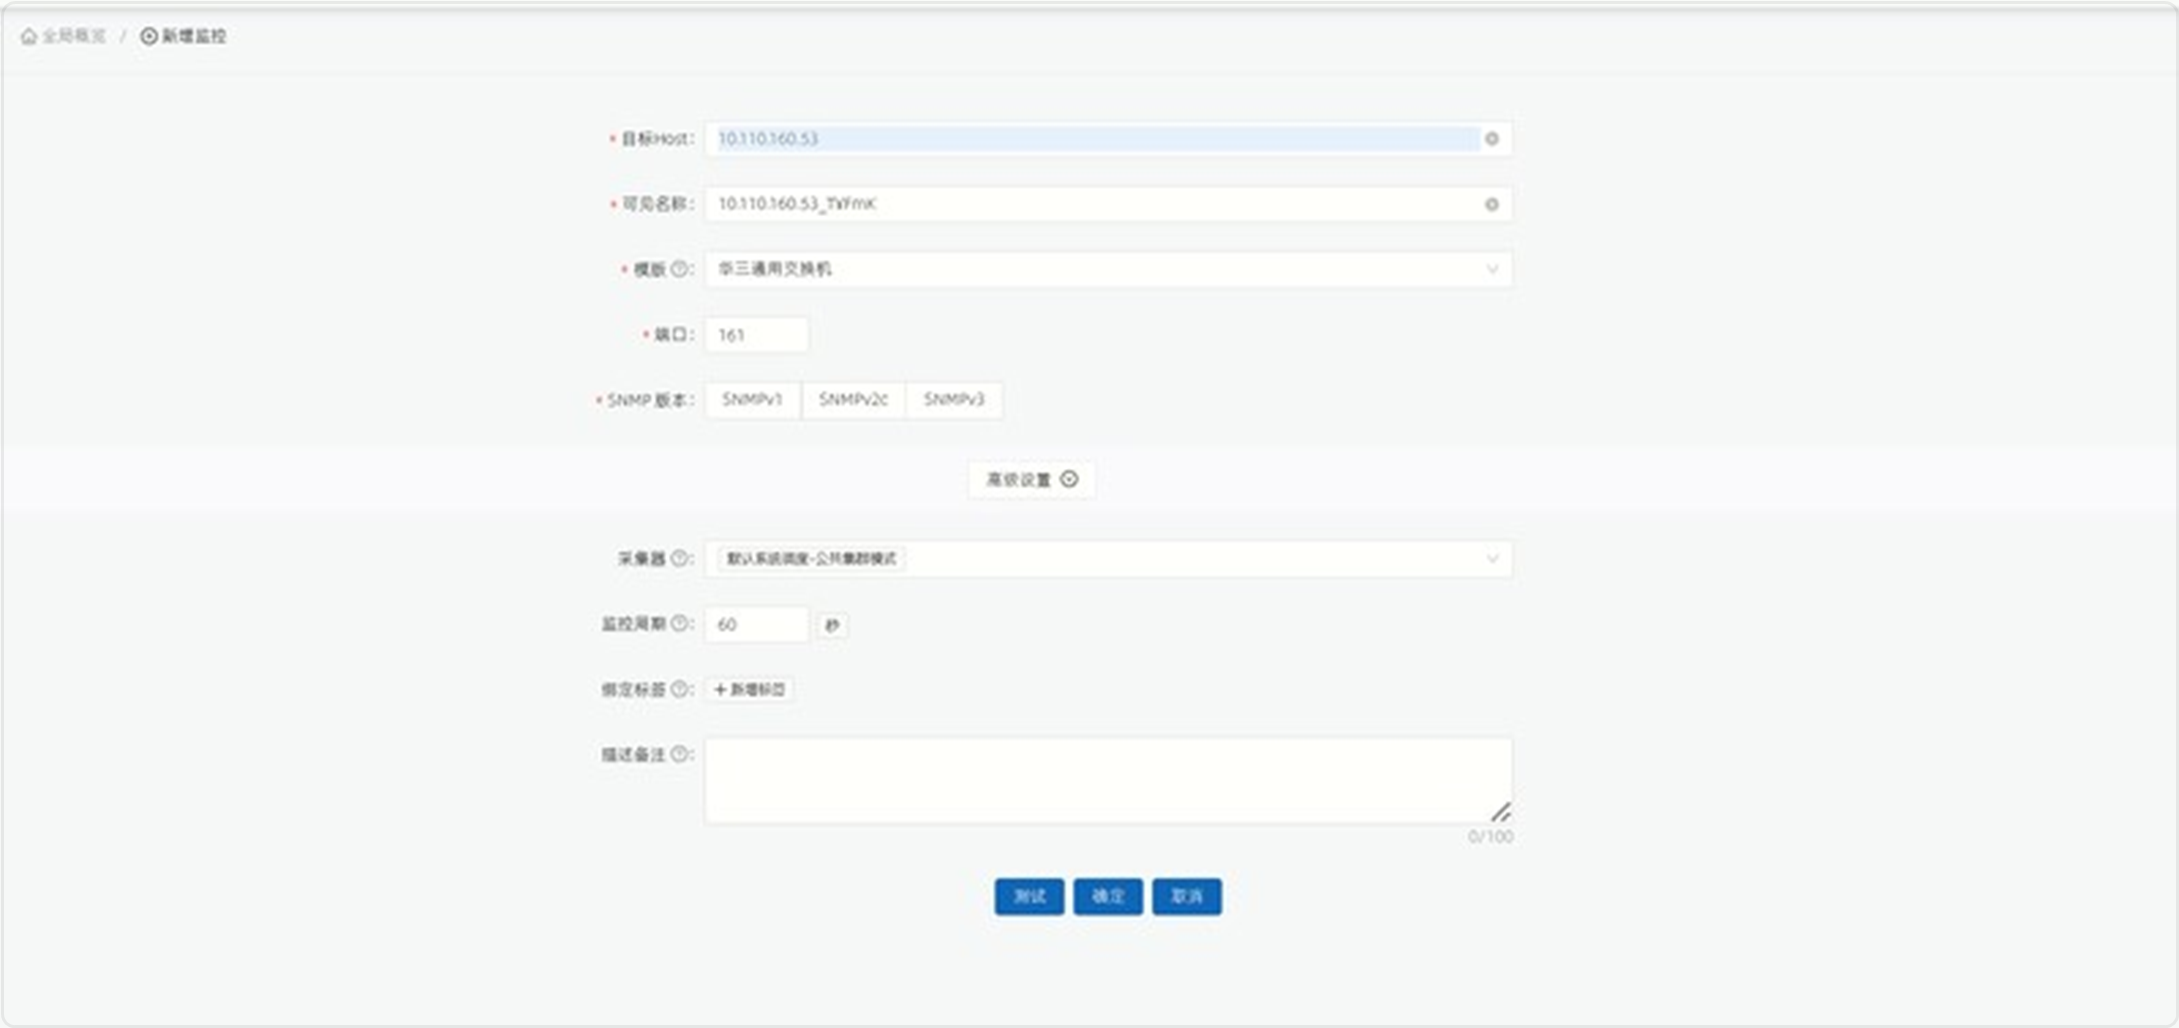Open the 模版 template dropdown

pyautogui.click(x=1100, y=268)
